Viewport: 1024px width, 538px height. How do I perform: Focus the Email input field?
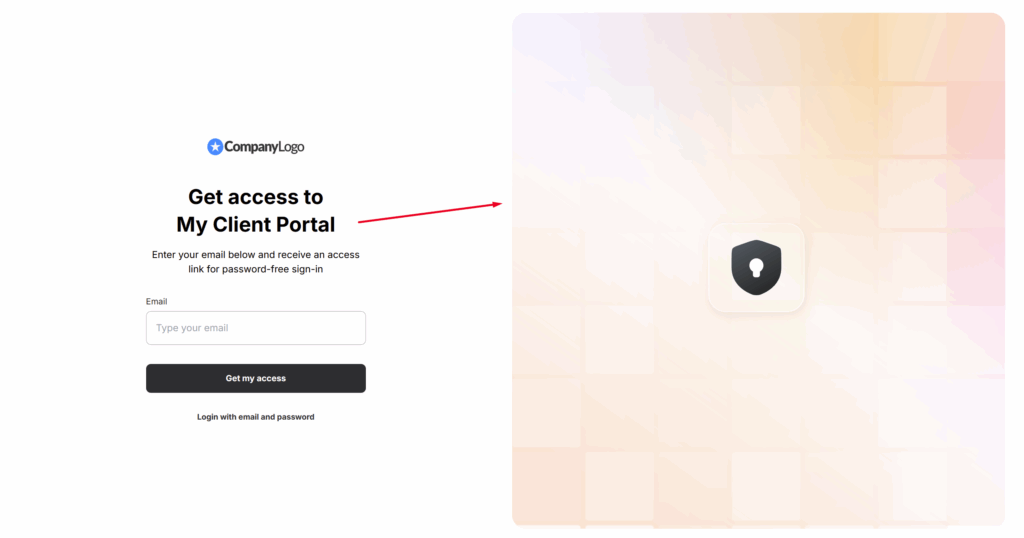coord(256,328)
